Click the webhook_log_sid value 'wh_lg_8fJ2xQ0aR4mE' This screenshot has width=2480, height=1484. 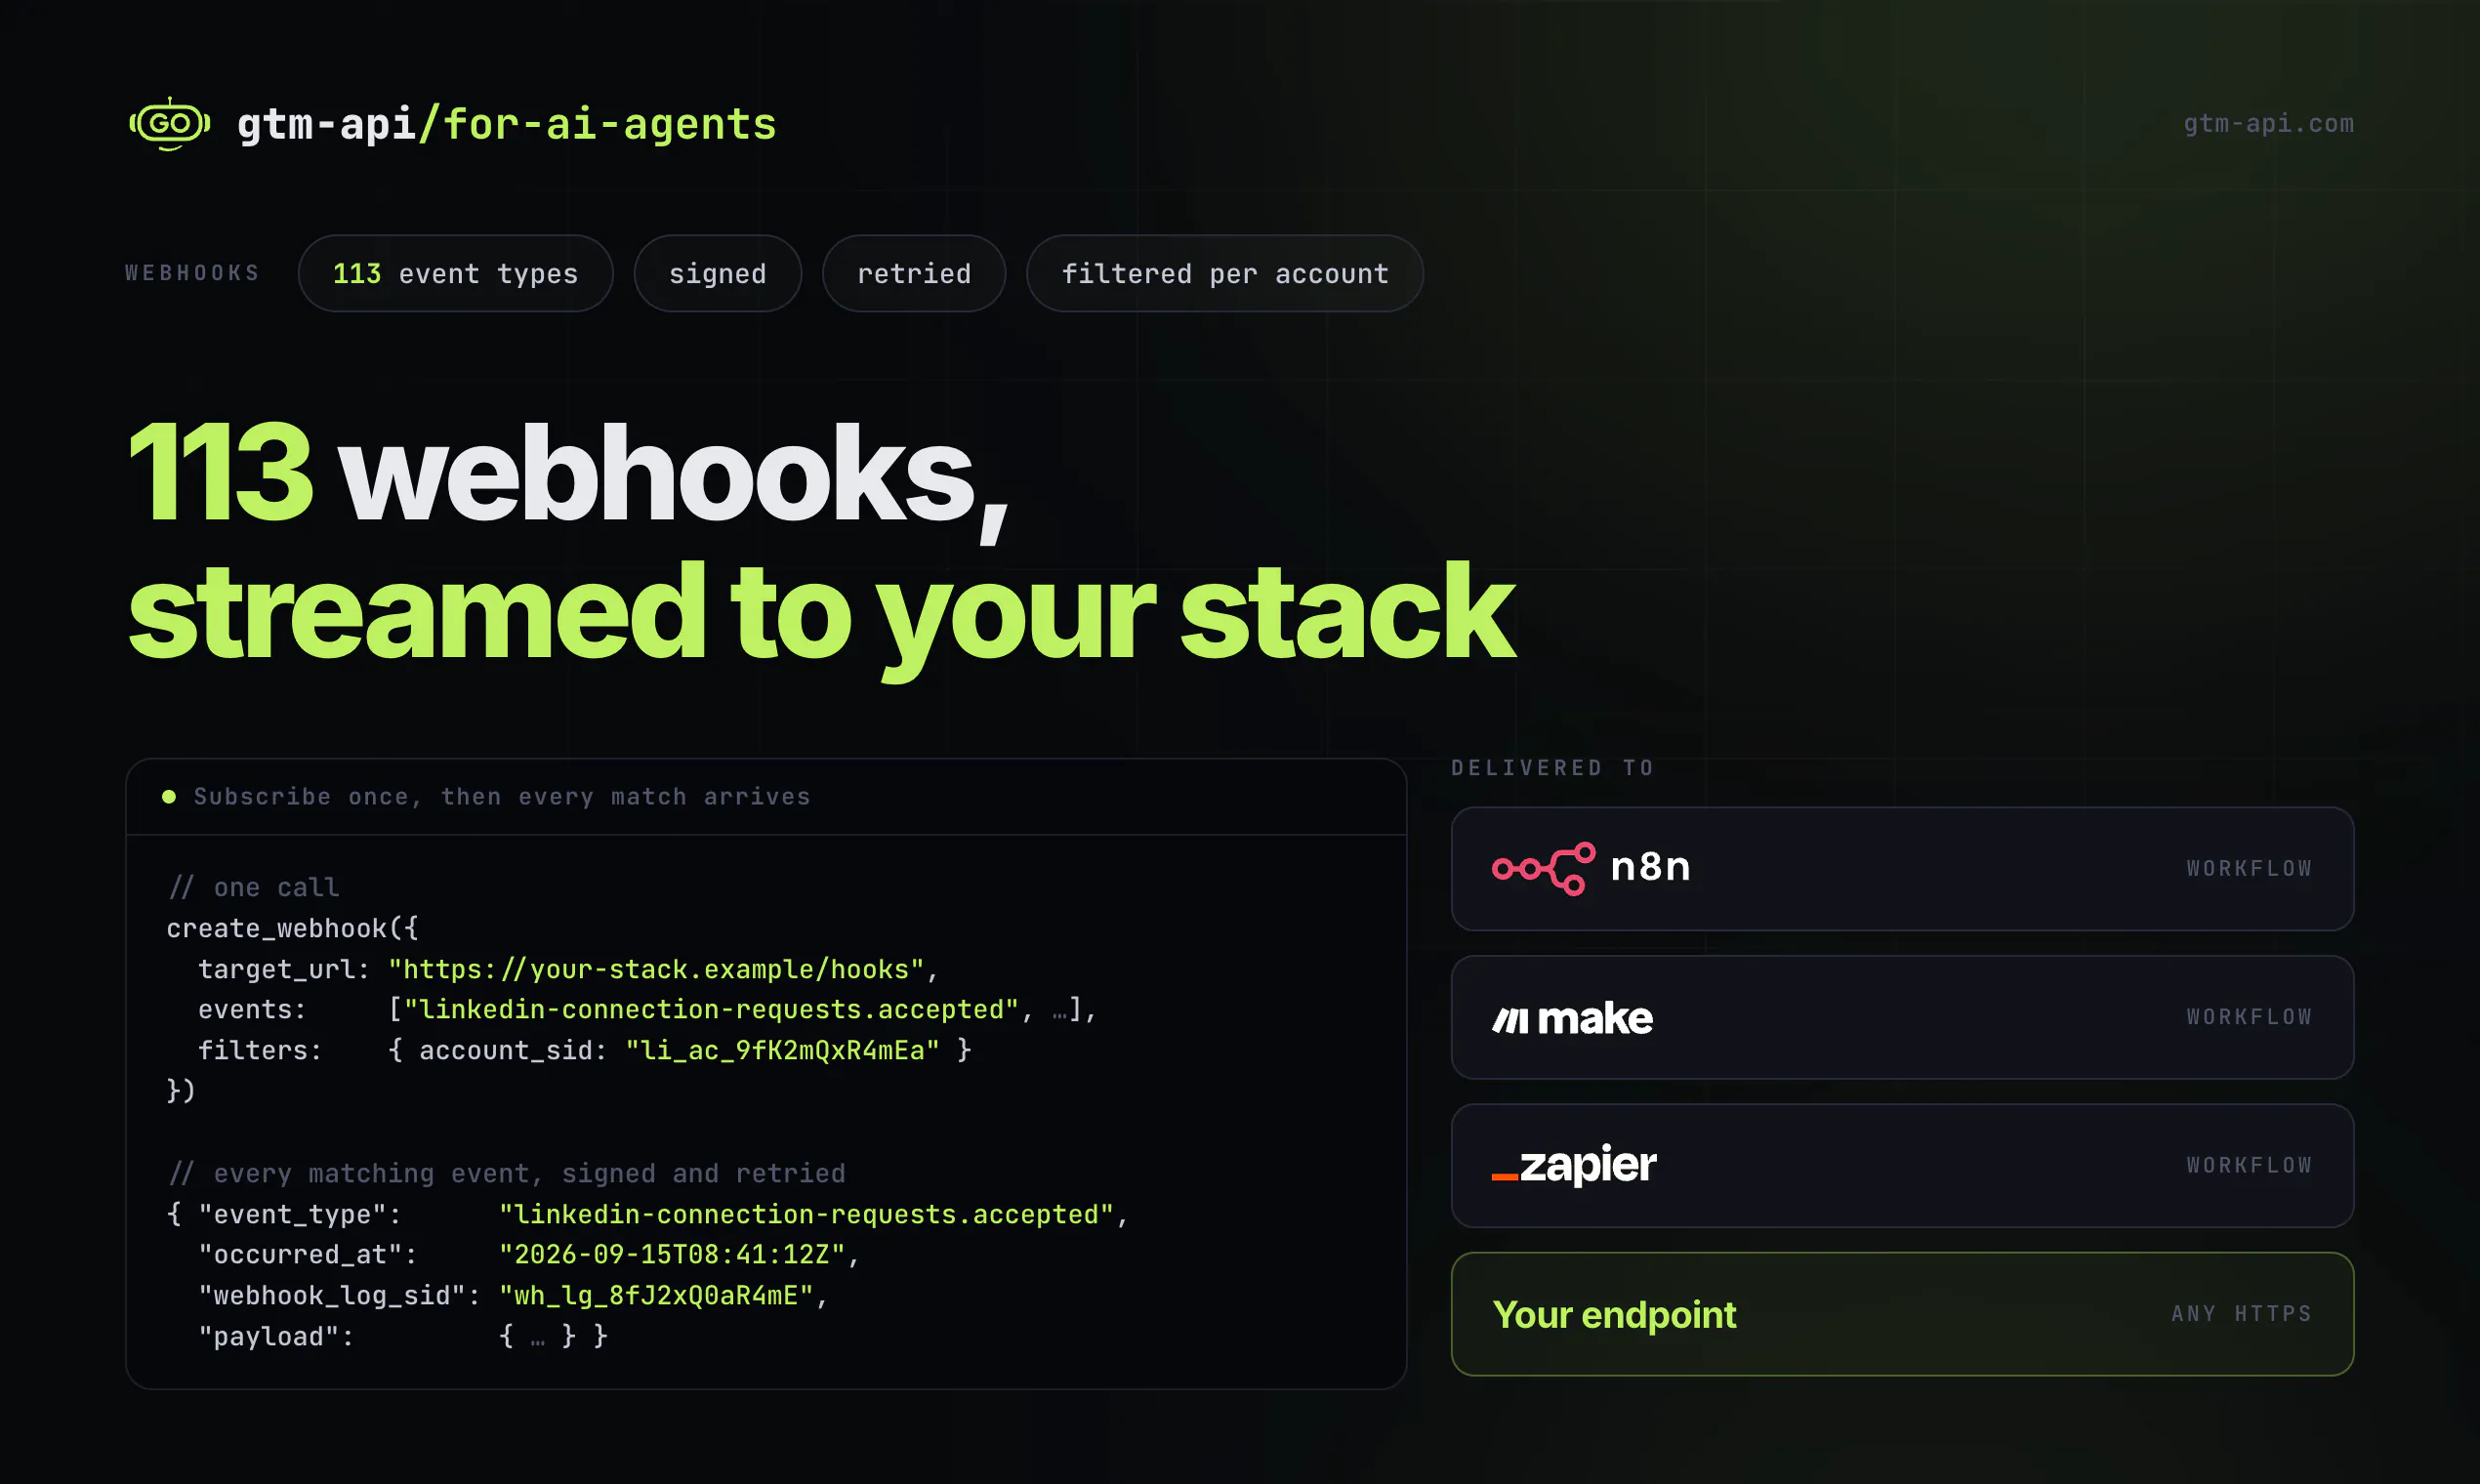coord(656,1296)
